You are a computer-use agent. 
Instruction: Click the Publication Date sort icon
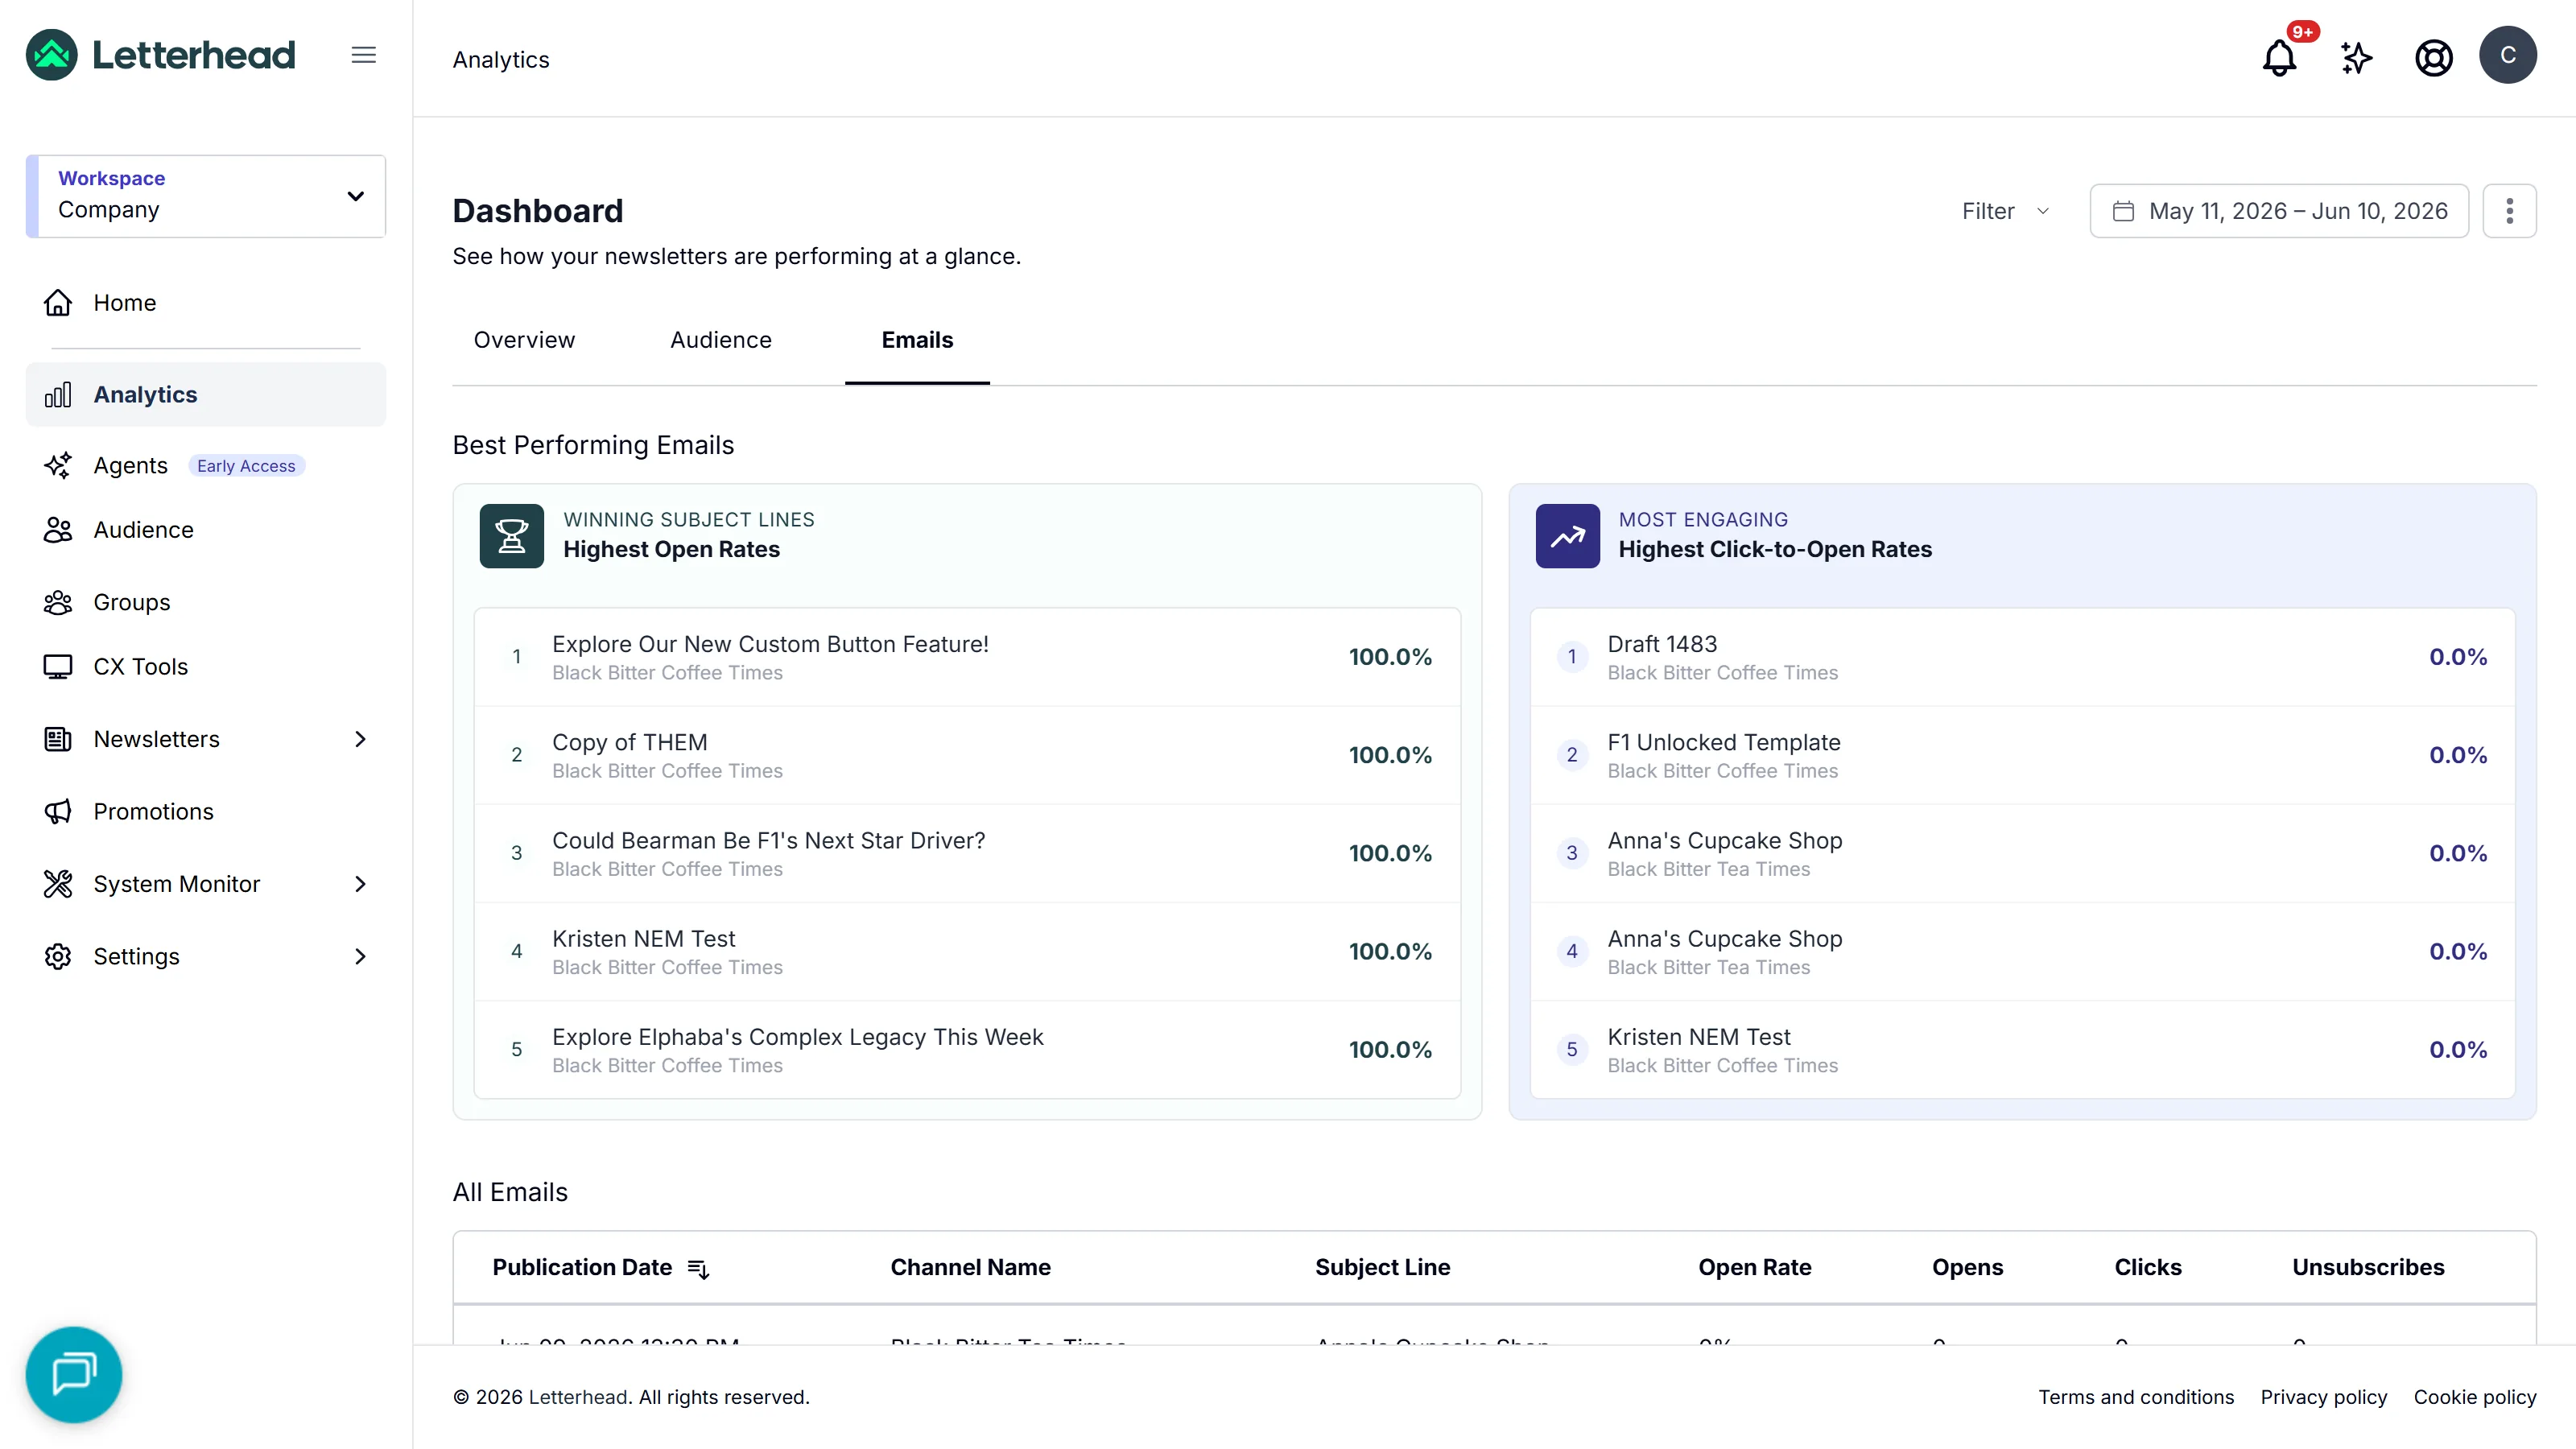[x=698, y=1268]
